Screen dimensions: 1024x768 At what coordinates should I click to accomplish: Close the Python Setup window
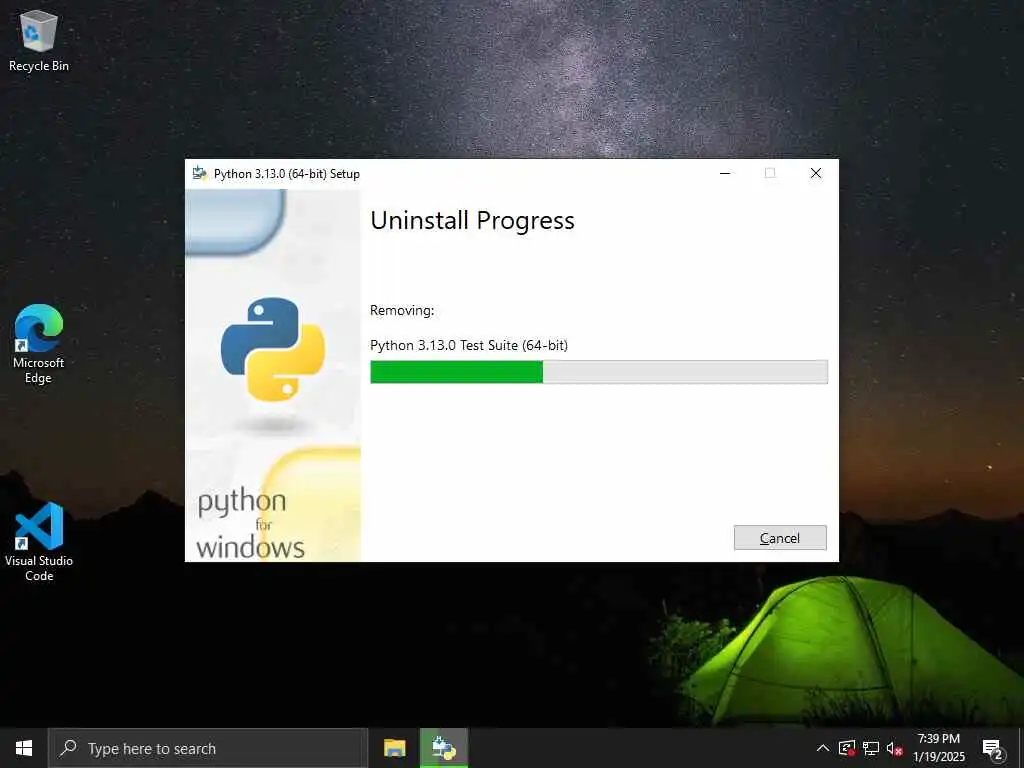point(816,173)
